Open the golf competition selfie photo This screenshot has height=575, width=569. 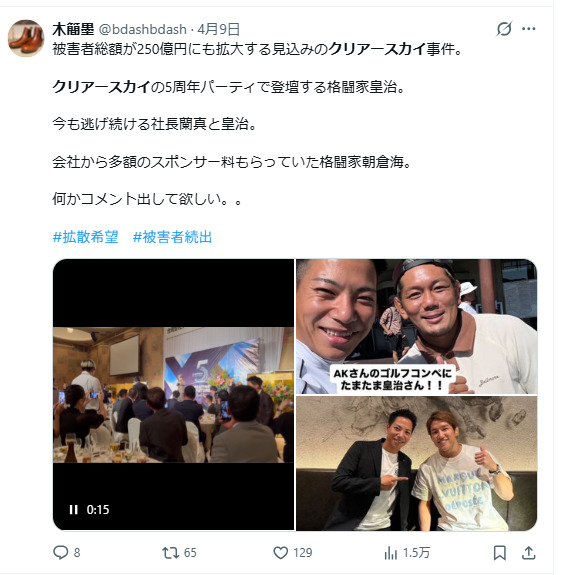pos(416,326)
